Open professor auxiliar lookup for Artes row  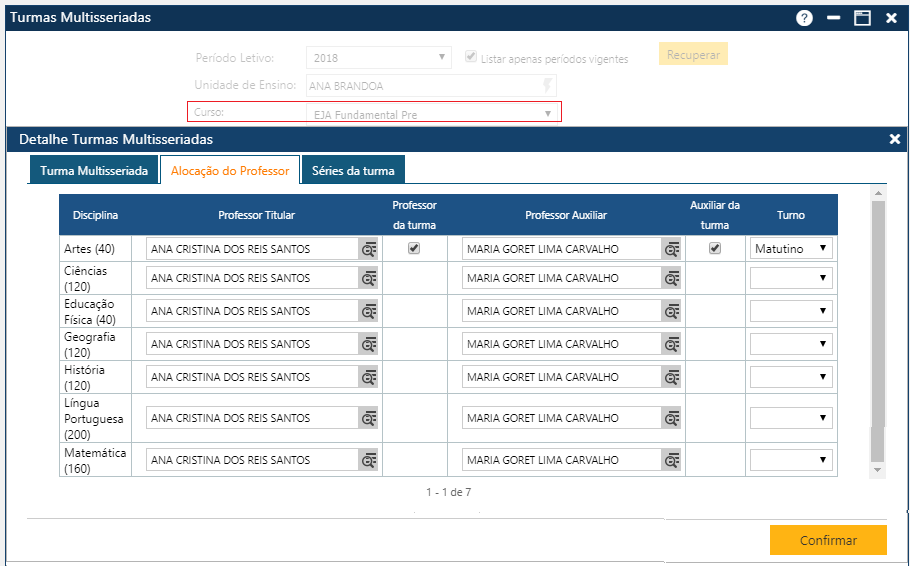(x=671, y=249)
